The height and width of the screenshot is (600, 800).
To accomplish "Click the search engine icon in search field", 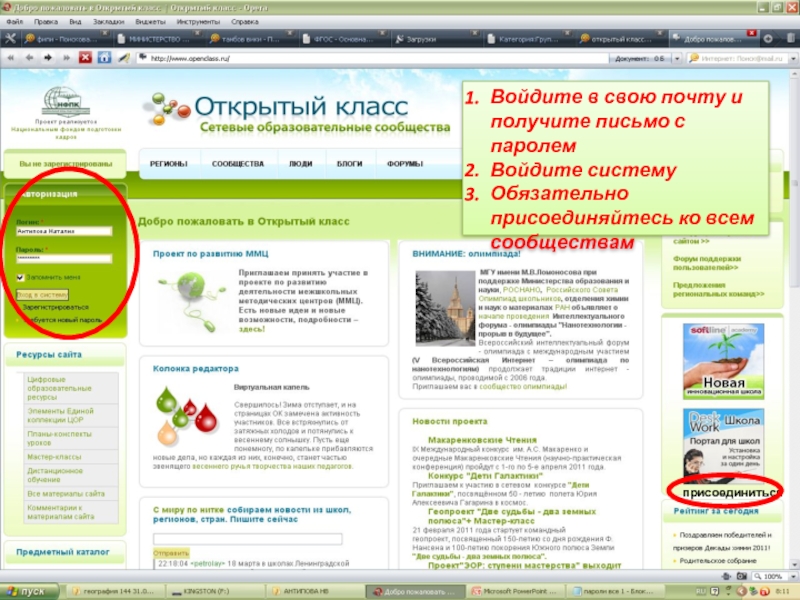I will (x=694, y=58).
